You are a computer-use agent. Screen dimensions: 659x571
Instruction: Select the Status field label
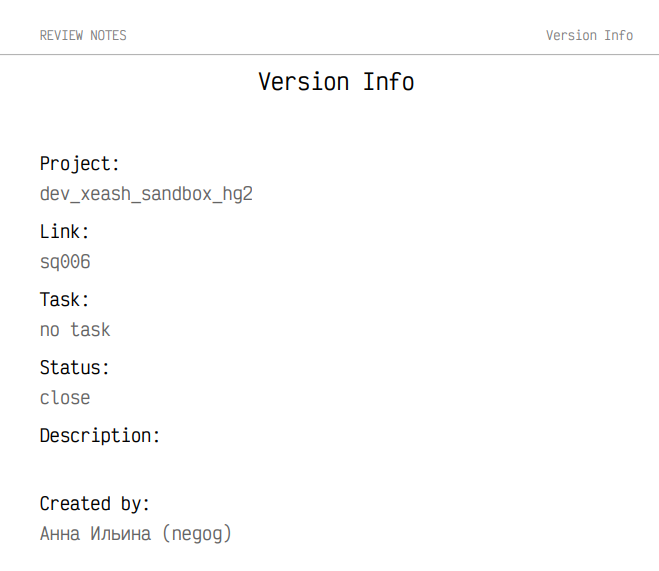coord(75,368)
